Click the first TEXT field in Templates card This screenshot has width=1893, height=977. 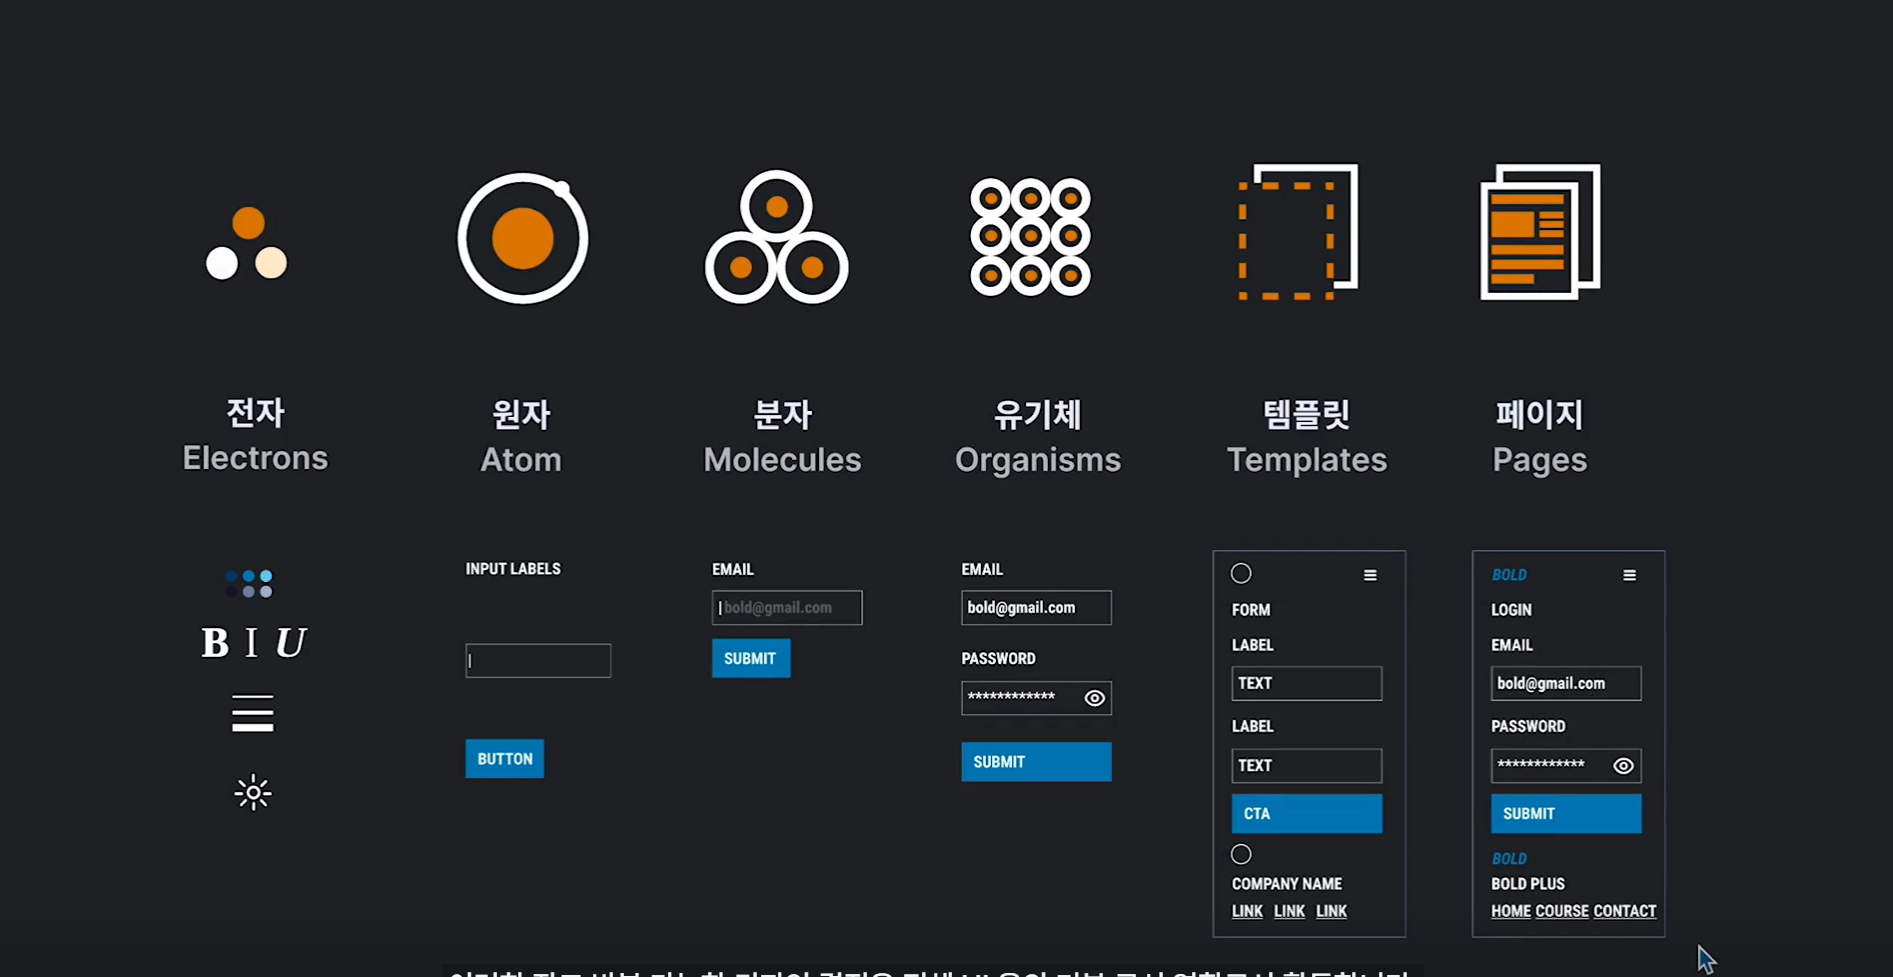(1307, 684)
